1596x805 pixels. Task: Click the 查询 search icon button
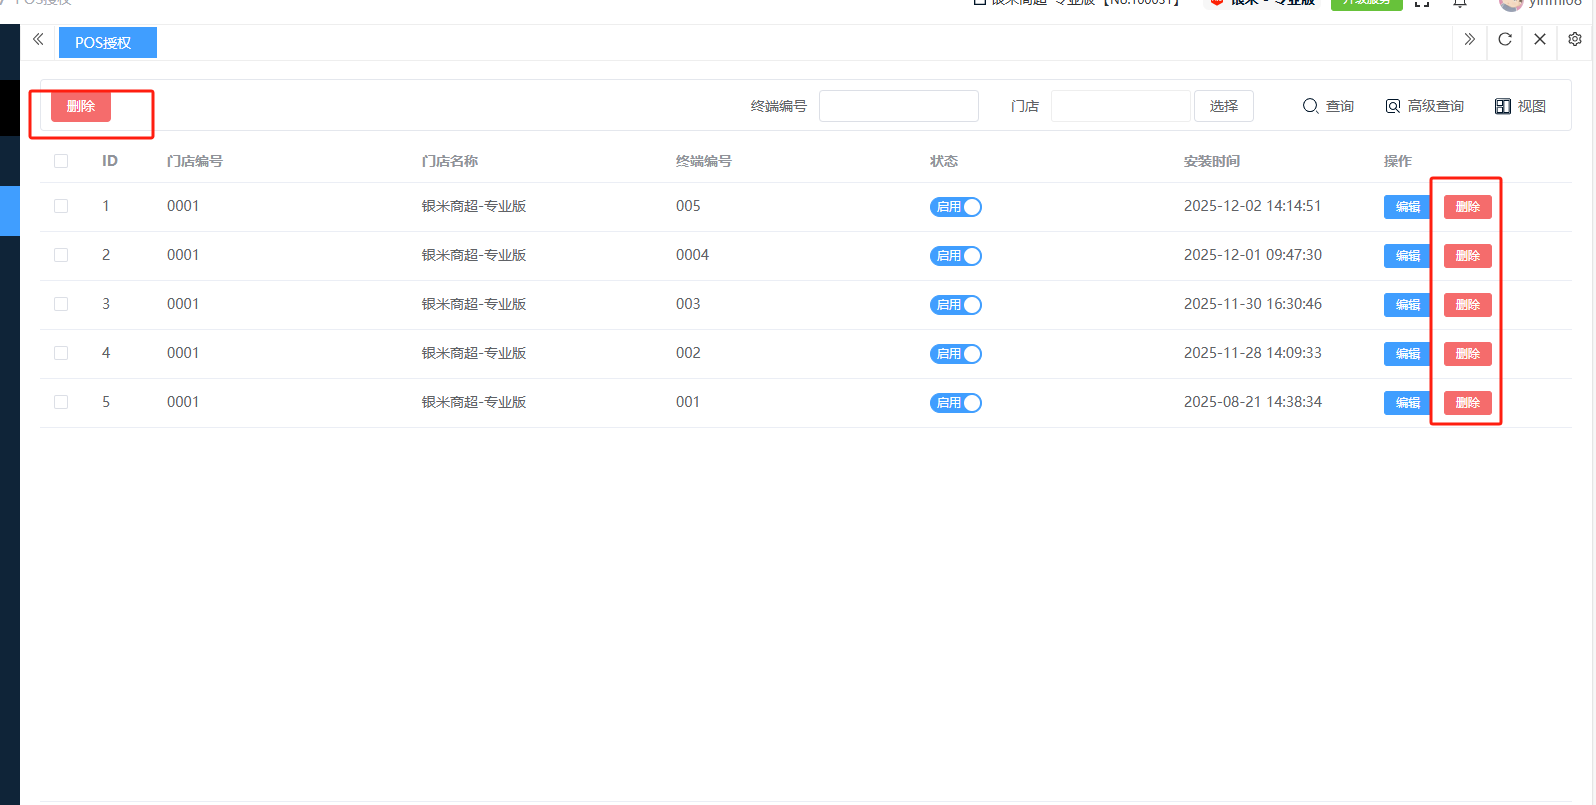point(1327,106)
